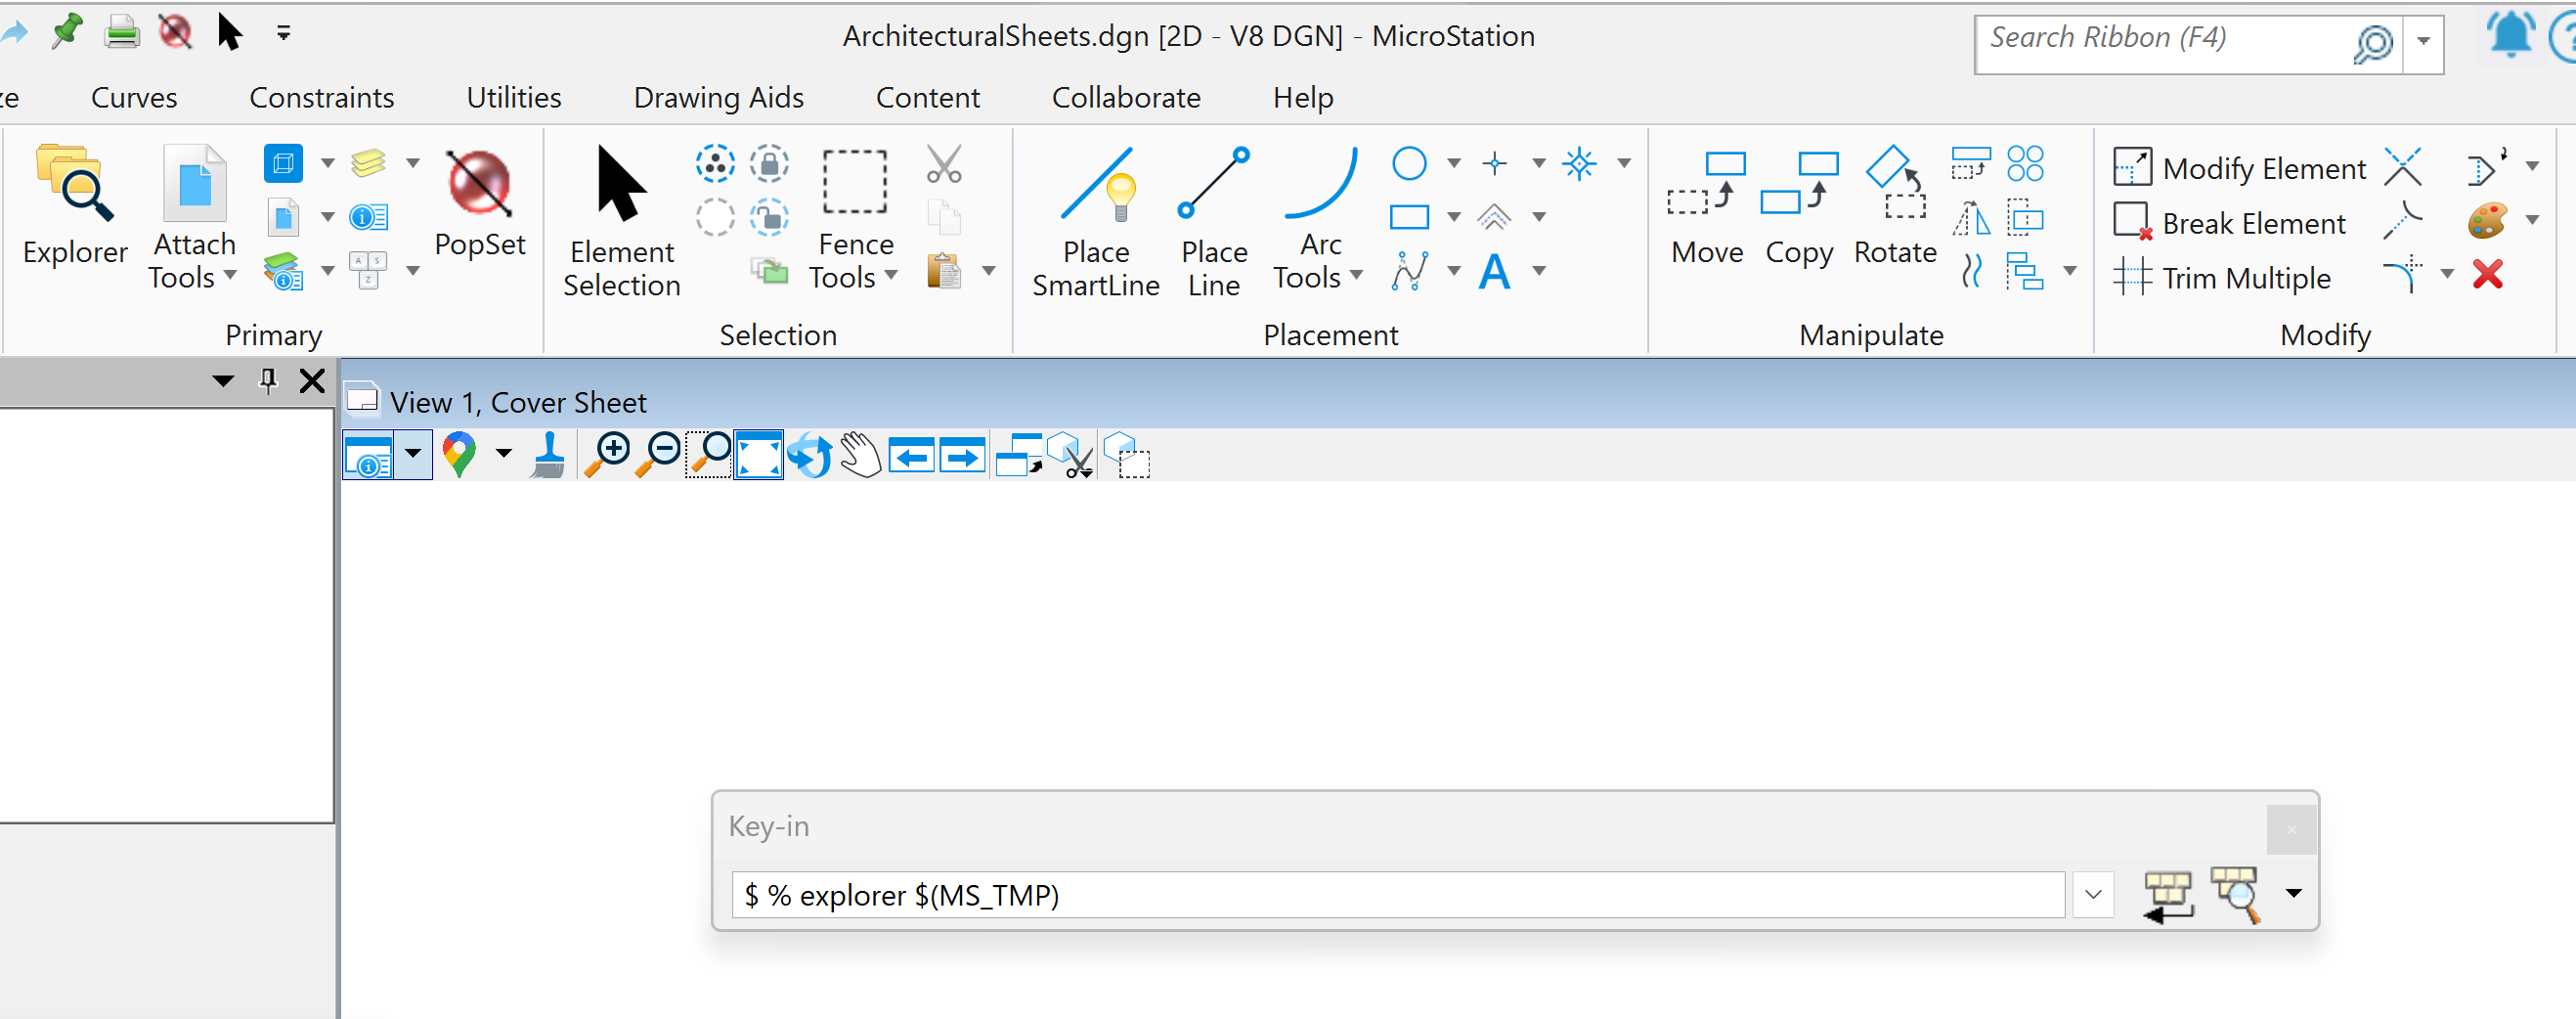Viewport: 2576px width, 1019px height.
Task: Click the Print icon in quick access toolbar
Action: [122, 32]
